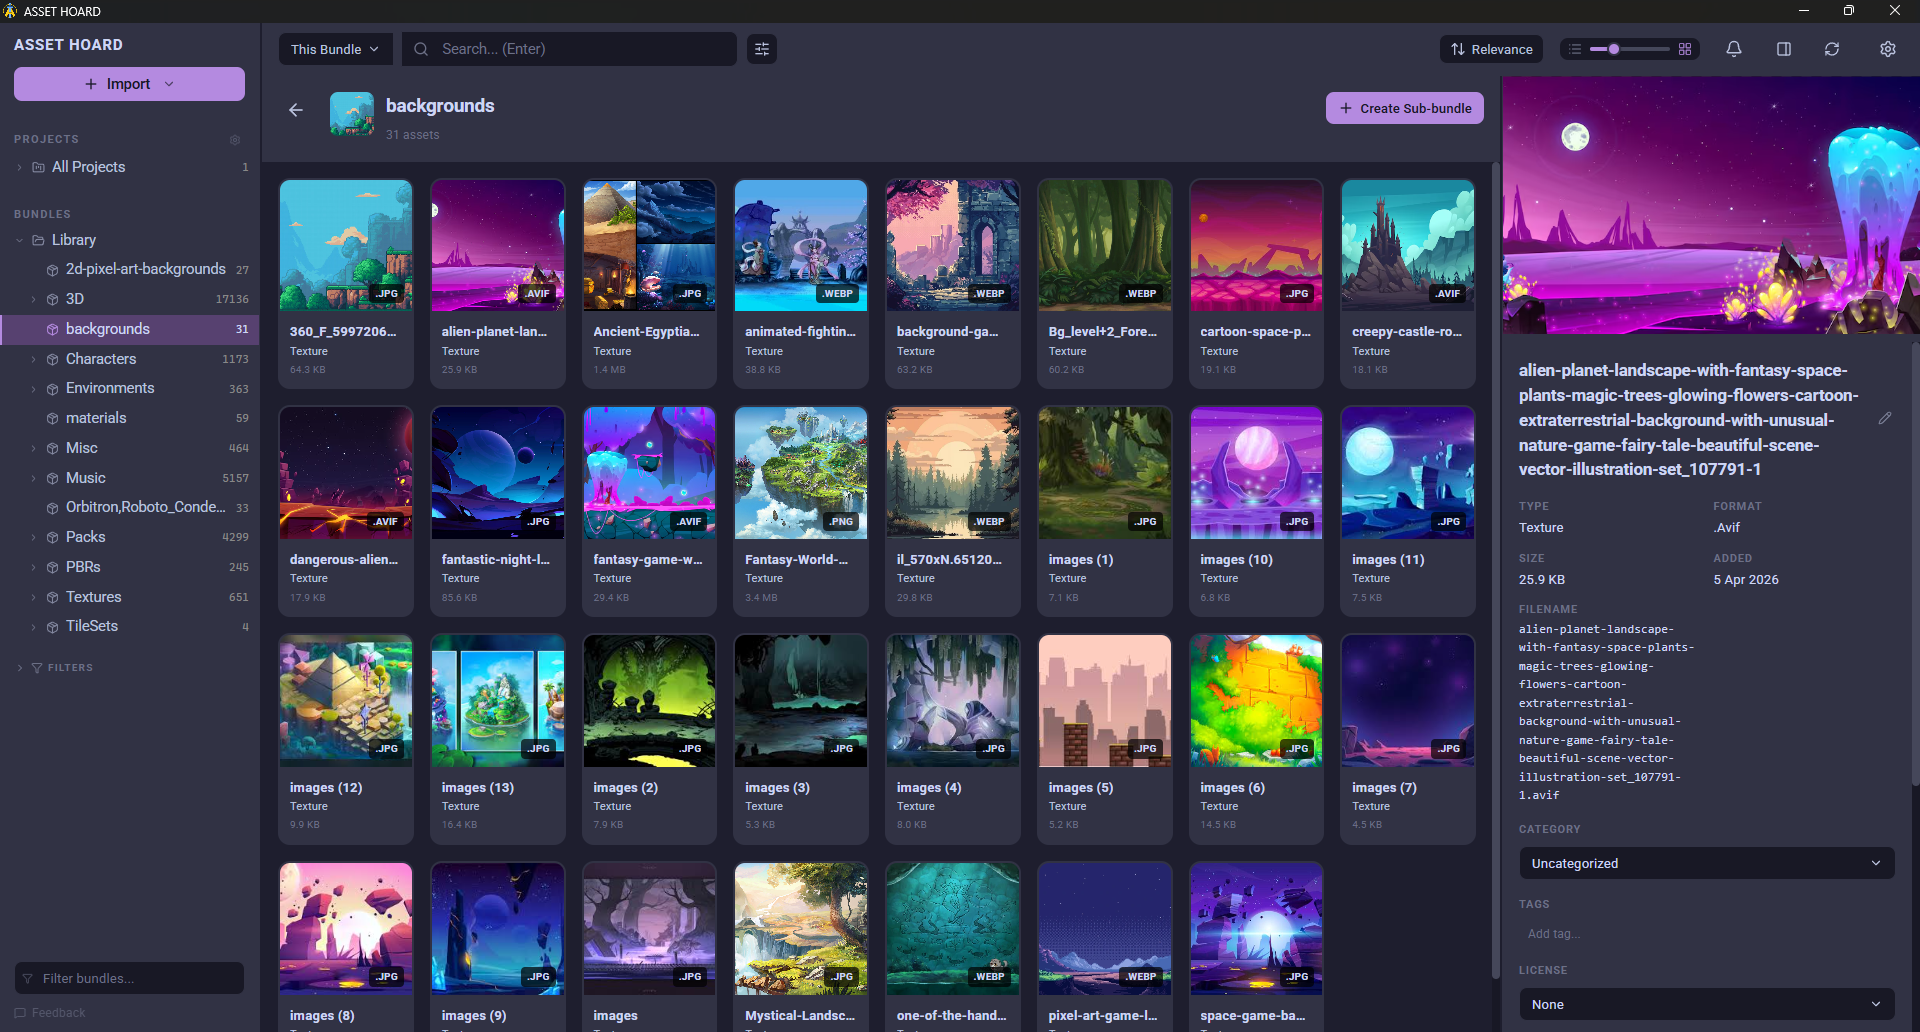The image size is (1920, 1032).
Task: Select the Characters bundle in sidebar
Action: pos(101,358)
